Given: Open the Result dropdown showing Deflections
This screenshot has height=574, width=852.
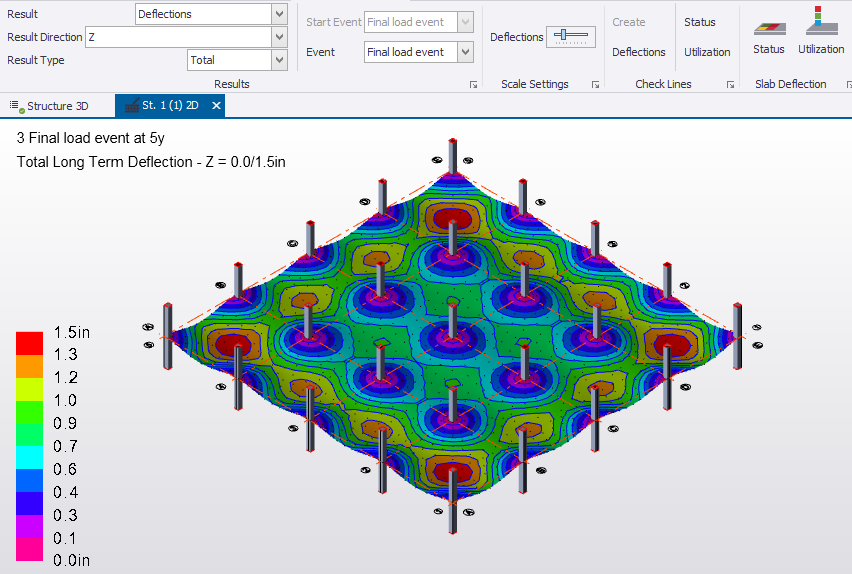Looking at the screenshot, I should coord(278,14).
